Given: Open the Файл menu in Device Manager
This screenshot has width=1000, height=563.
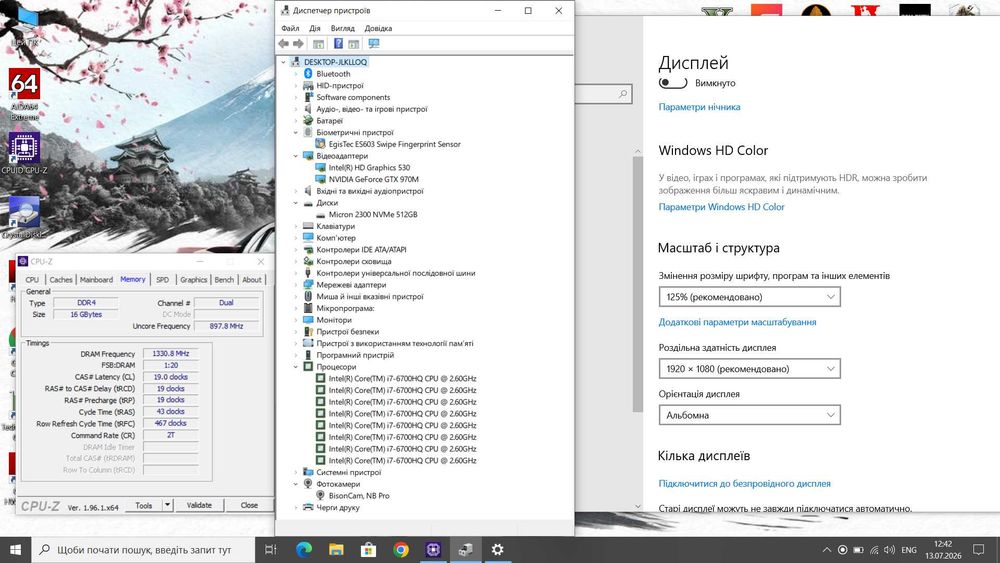Looking at the screenshot, I should coord(290,28).
